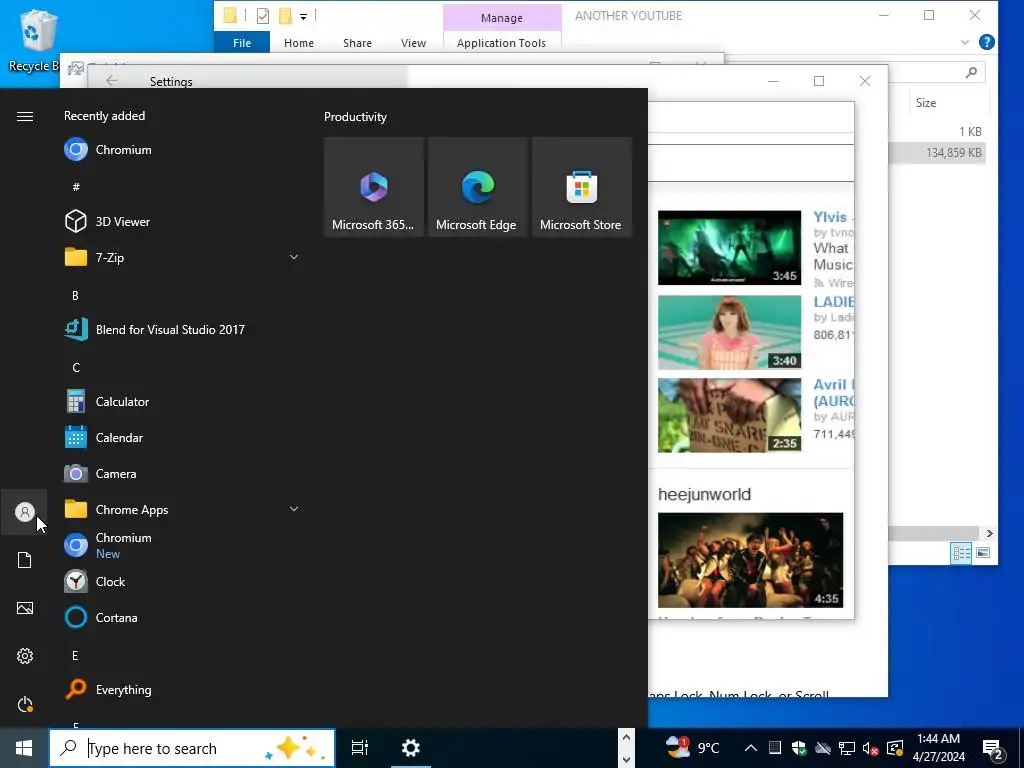Viewport: 1024px width, 768px height.
Task: Open Pictures from Start sidebar
Action: pyautogui.click(x=25, y=608)
